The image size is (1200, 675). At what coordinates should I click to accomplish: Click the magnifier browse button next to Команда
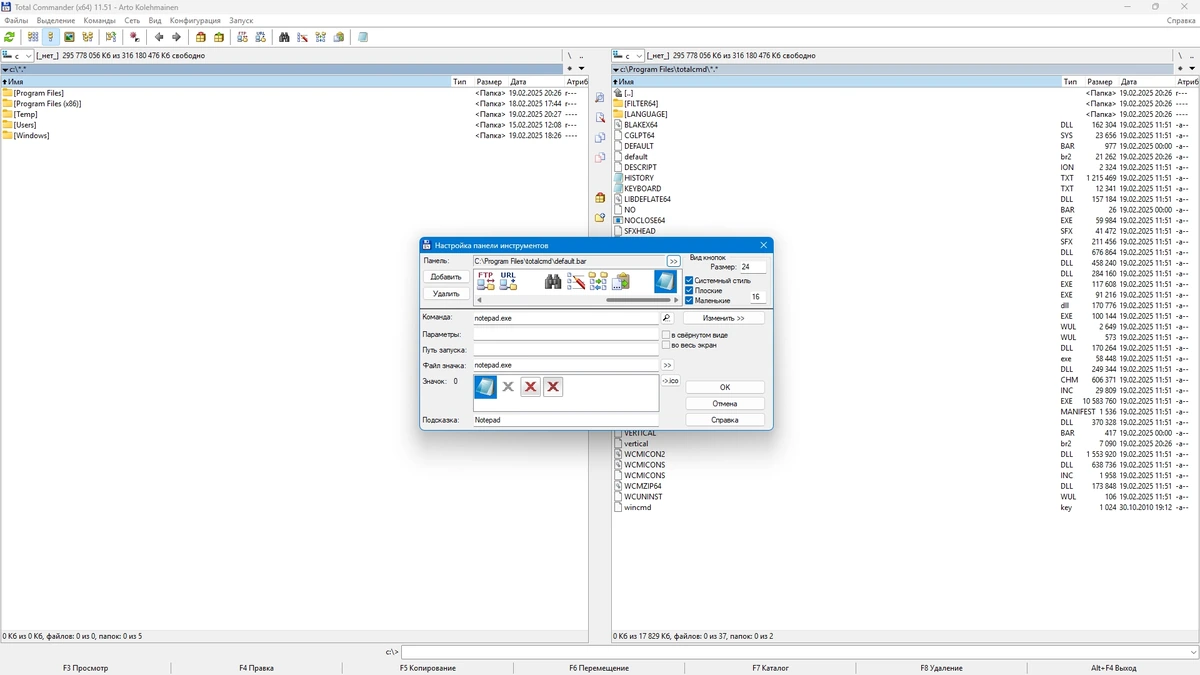pos(667,318)
